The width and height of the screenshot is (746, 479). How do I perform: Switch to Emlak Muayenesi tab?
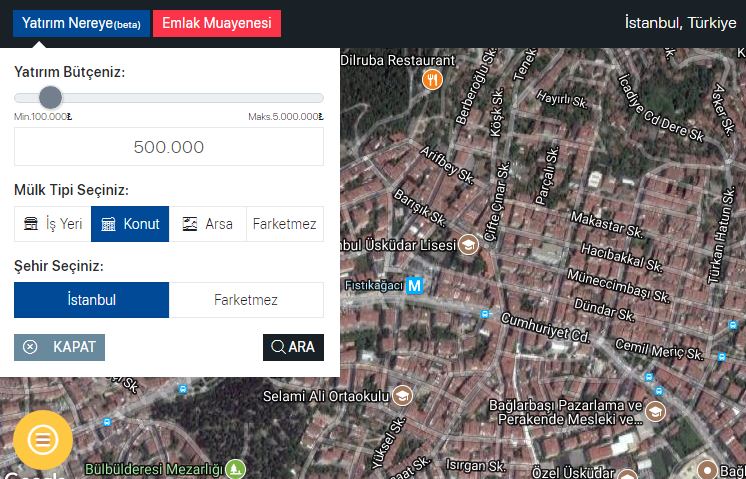coord(217,23)
